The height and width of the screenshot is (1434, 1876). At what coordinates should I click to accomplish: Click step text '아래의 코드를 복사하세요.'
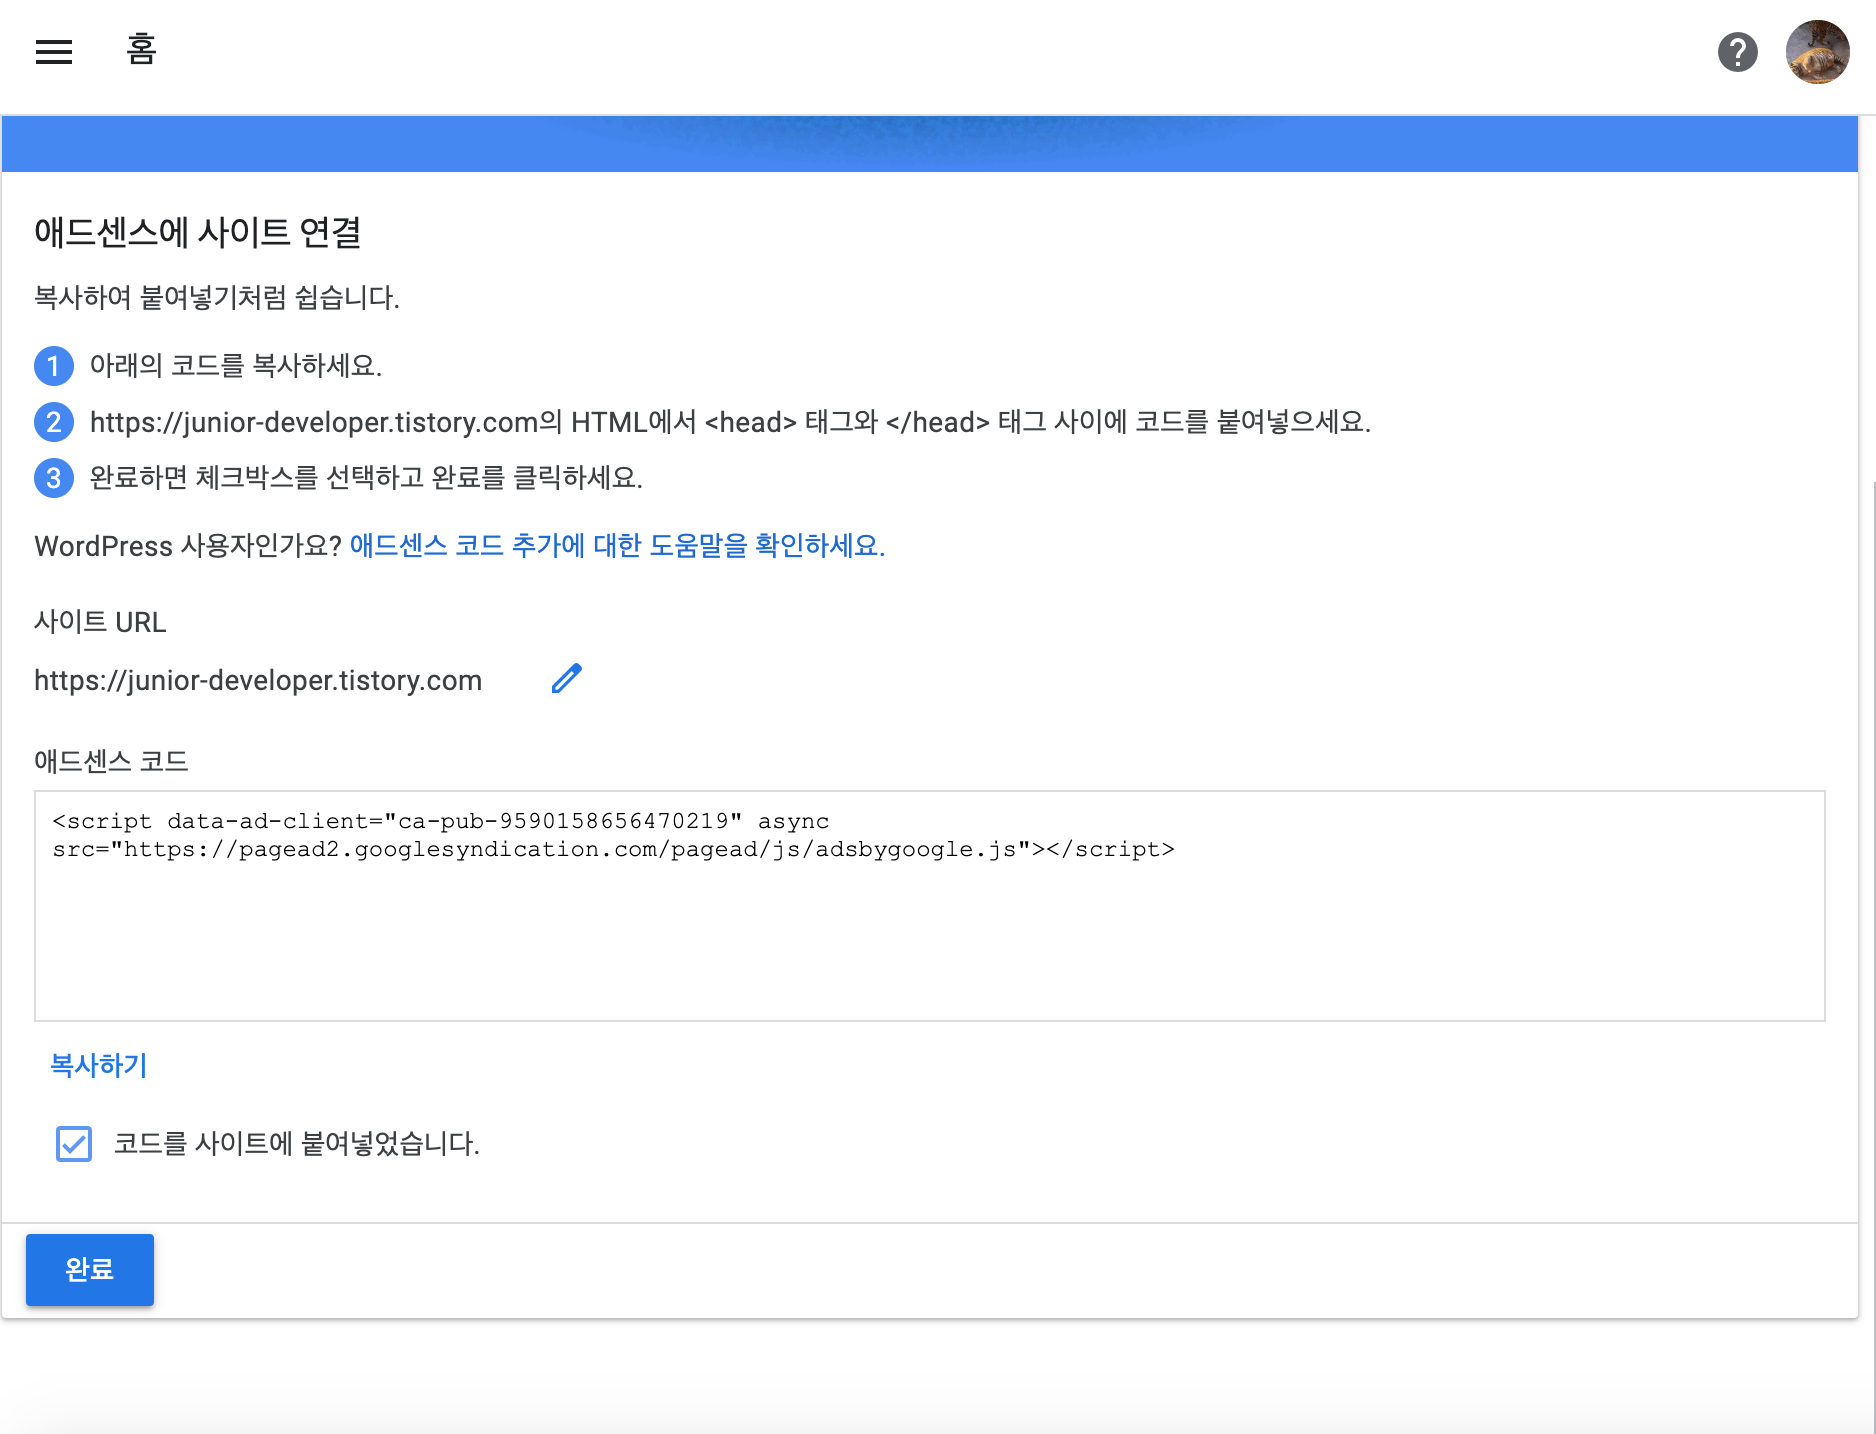(236, 366)
